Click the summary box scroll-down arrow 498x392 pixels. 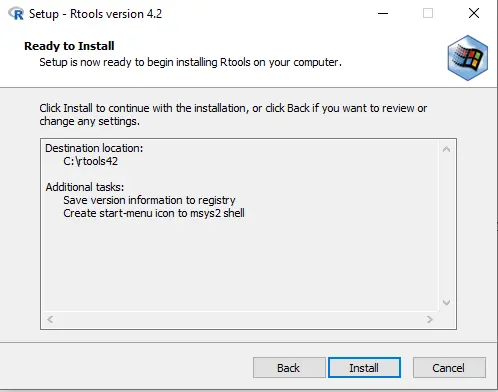tap(447, 303)
